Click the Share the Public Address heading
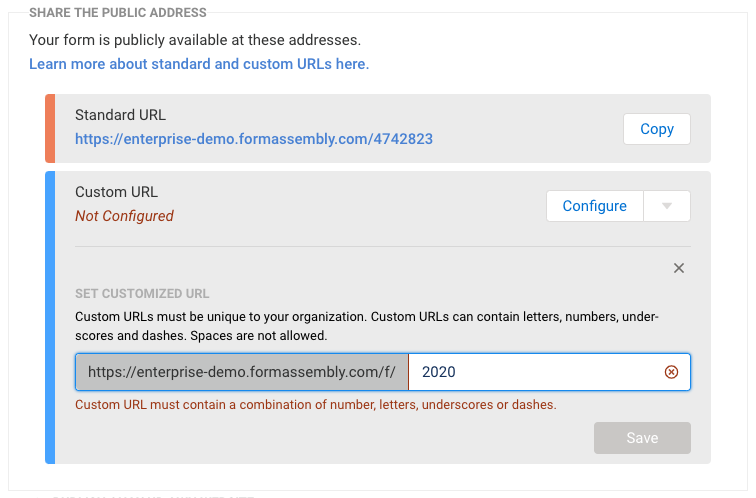756x498 pixels. tap(118, 13)
